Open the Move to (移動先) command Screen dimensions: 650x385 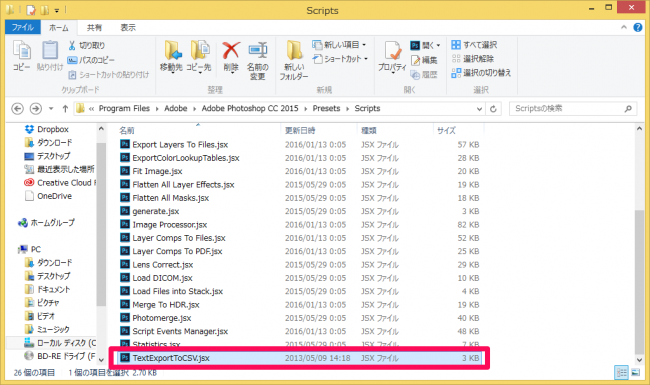[x=171, y=56]
